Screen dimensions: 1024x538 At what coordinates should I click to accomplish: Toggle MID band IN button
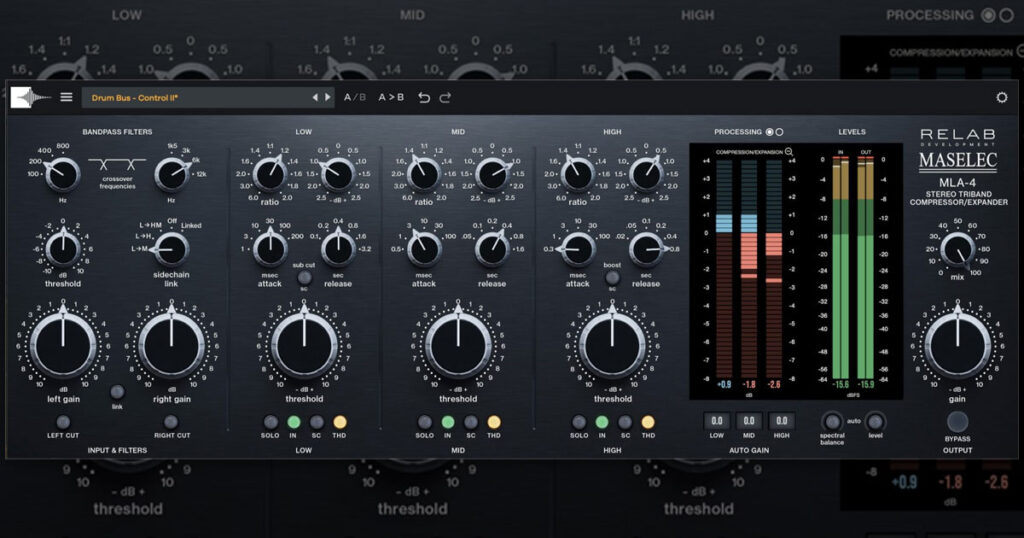447,422
